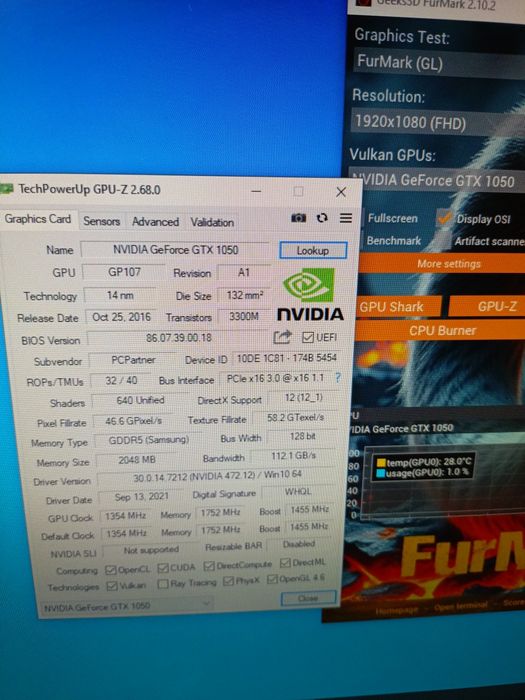The image size is (525, 700).
Task: Toggle the OpenGL 4.6 checkbox
Action: 272,579
